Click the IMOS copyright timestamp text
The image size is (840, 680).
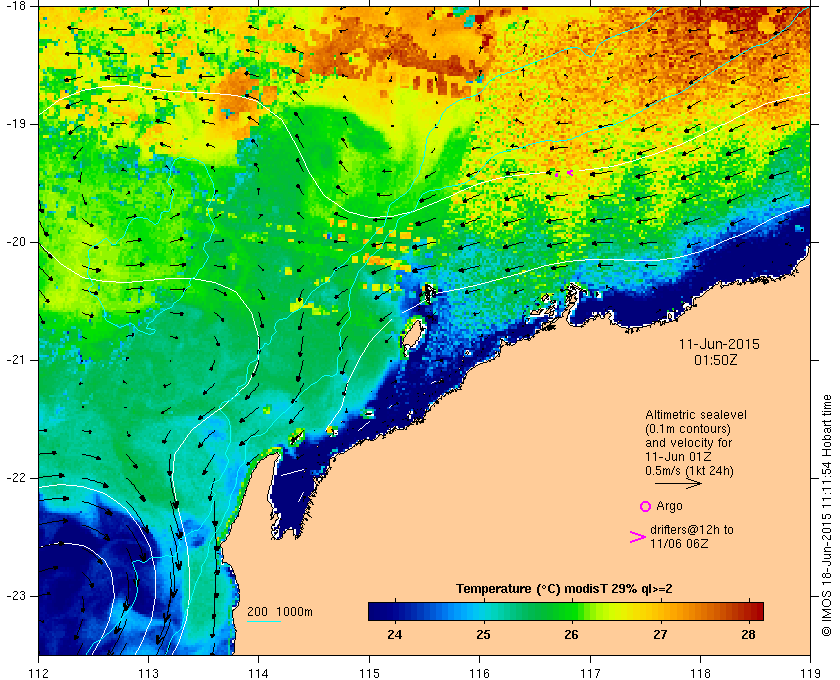click(826, 515)
